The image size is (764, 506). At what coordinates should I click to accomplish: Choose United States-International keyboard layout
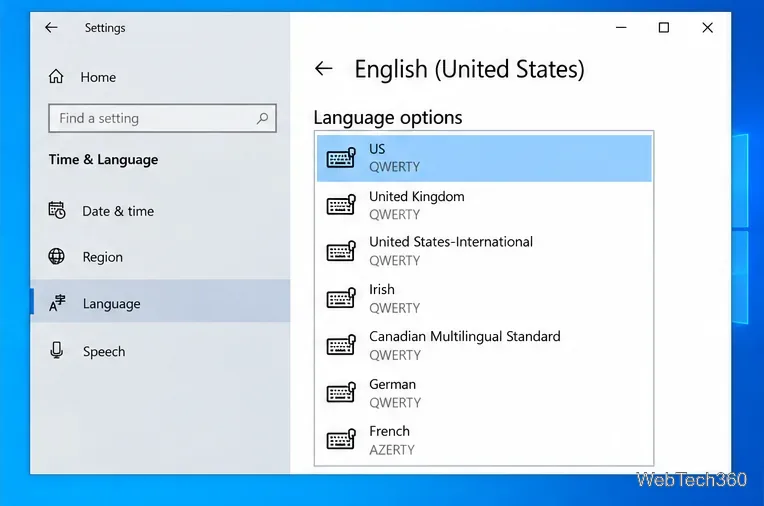pyautogui.click(x=484, y=251)
